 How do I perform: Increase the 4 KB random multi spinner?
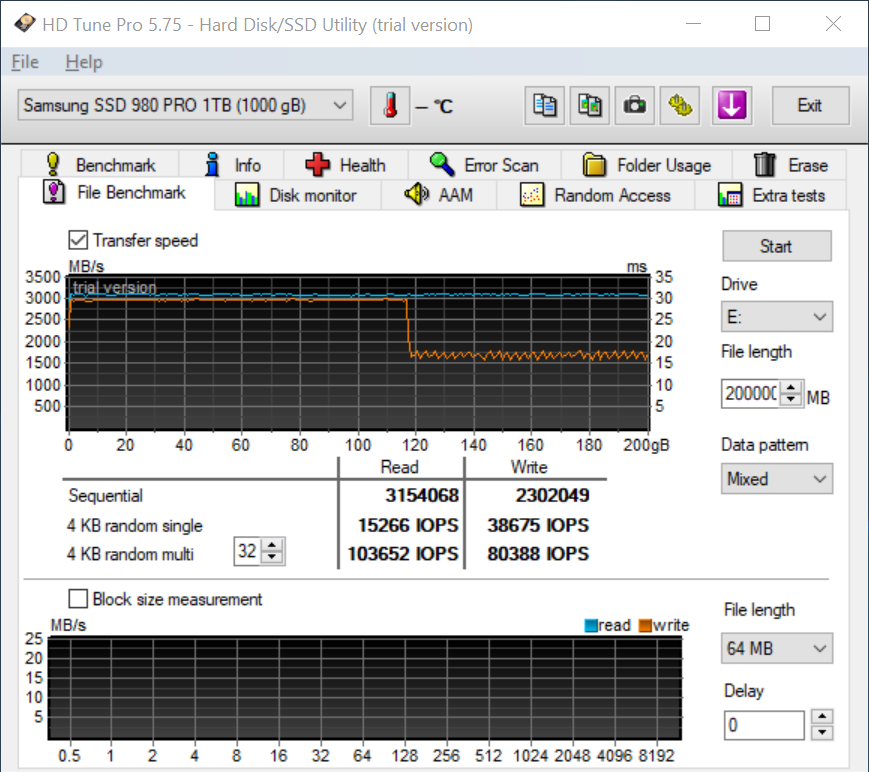(x=272, y=546)
